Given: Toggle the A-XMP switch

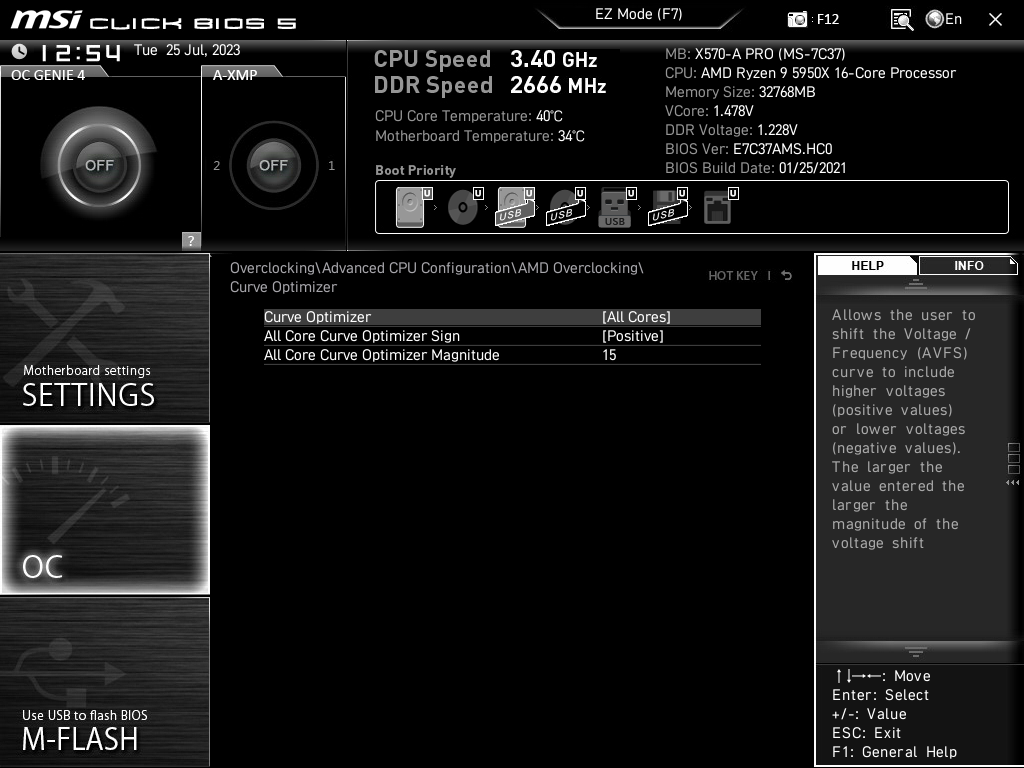Looking at the screenshot, I should point(273,165).
